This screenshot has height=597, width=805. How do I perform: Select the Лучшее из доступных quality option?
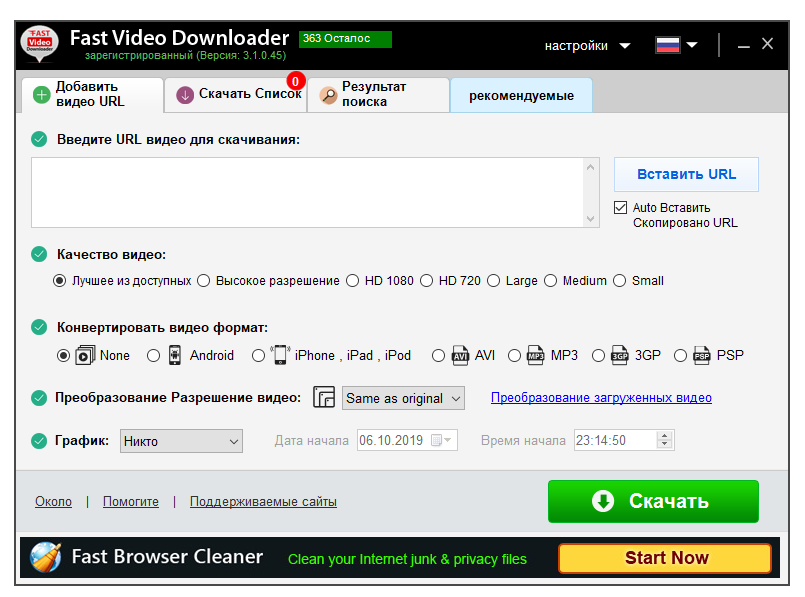point(60,281)
